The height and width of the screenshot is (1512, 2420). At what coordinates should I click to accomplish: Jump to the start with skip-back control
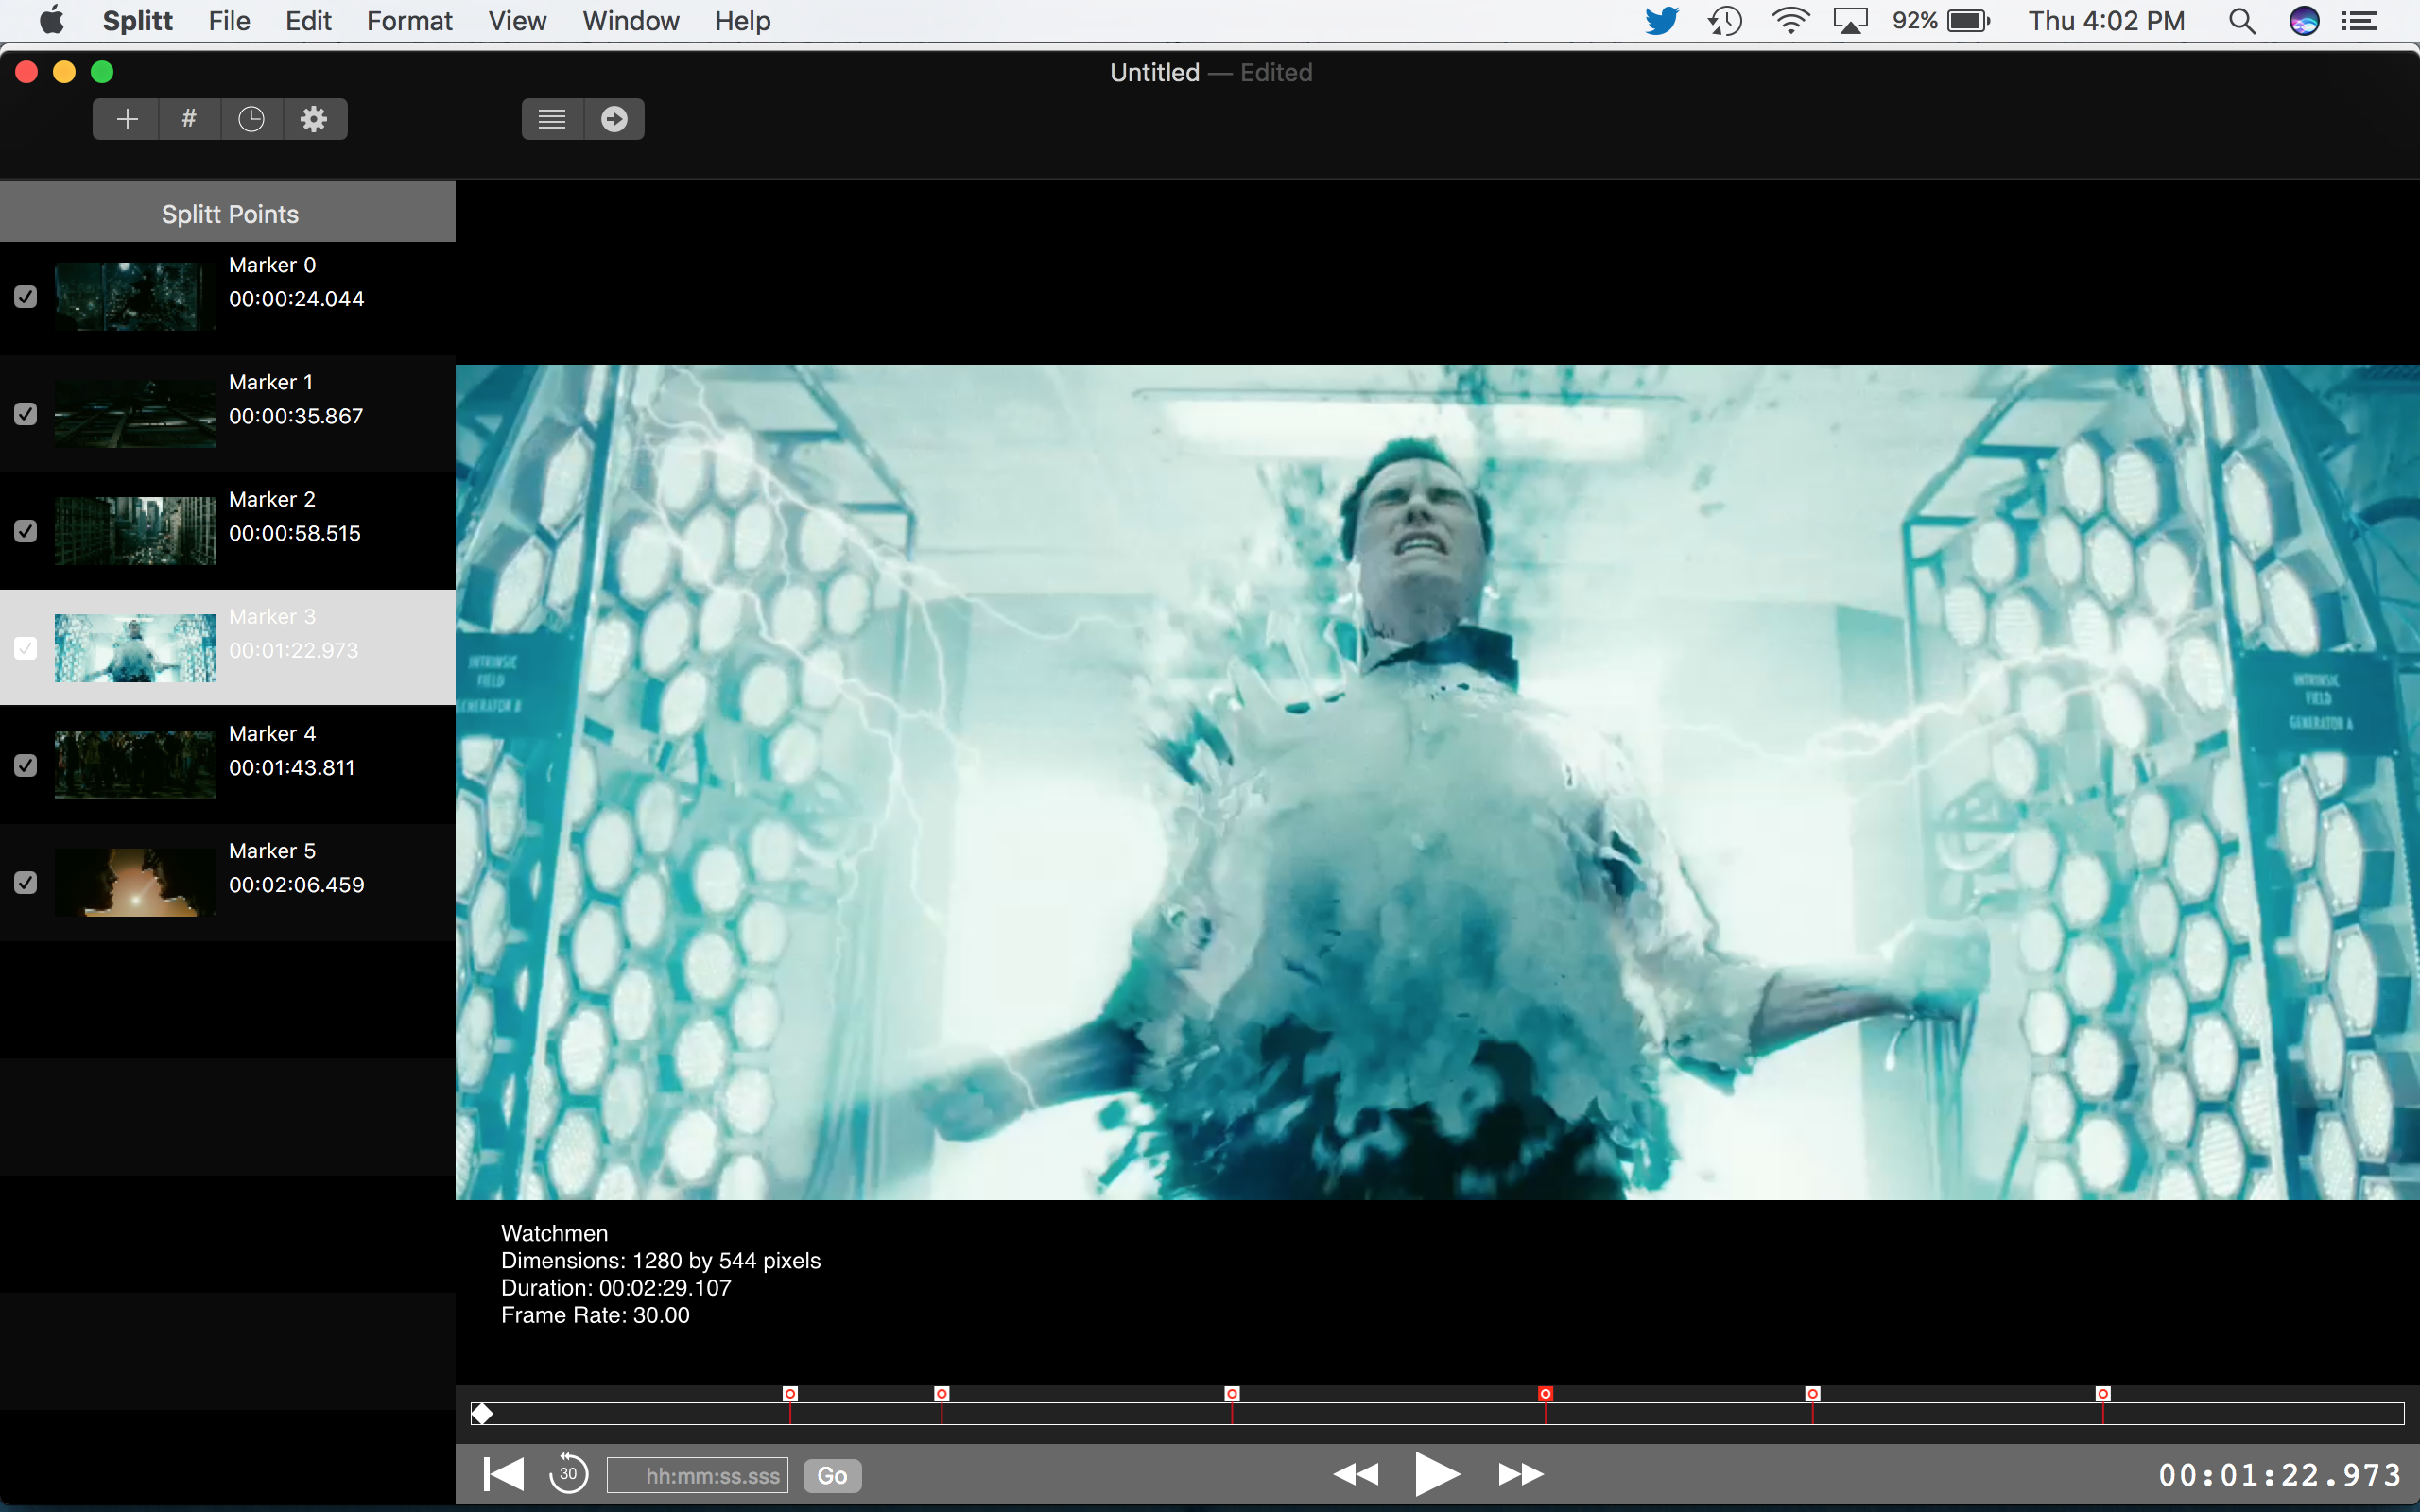click(503, 1474)
